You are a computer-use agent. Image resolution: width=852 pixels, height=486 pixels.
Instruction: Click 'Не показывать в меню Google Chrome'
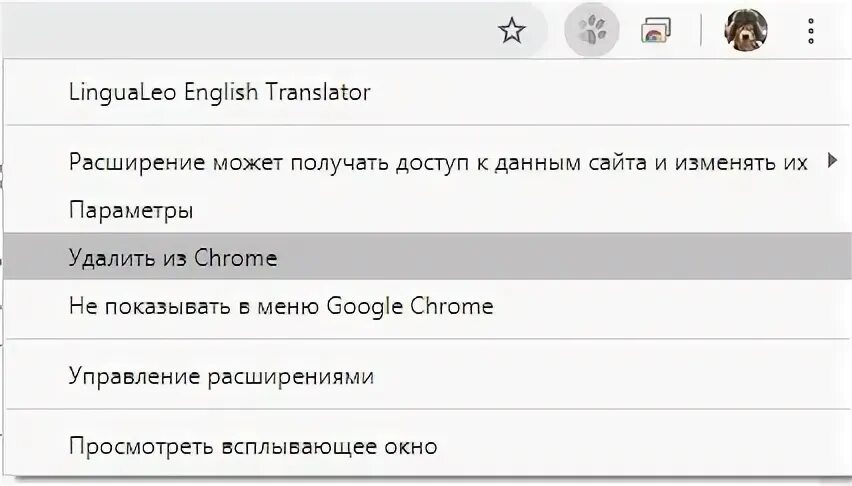click(281, 305)
